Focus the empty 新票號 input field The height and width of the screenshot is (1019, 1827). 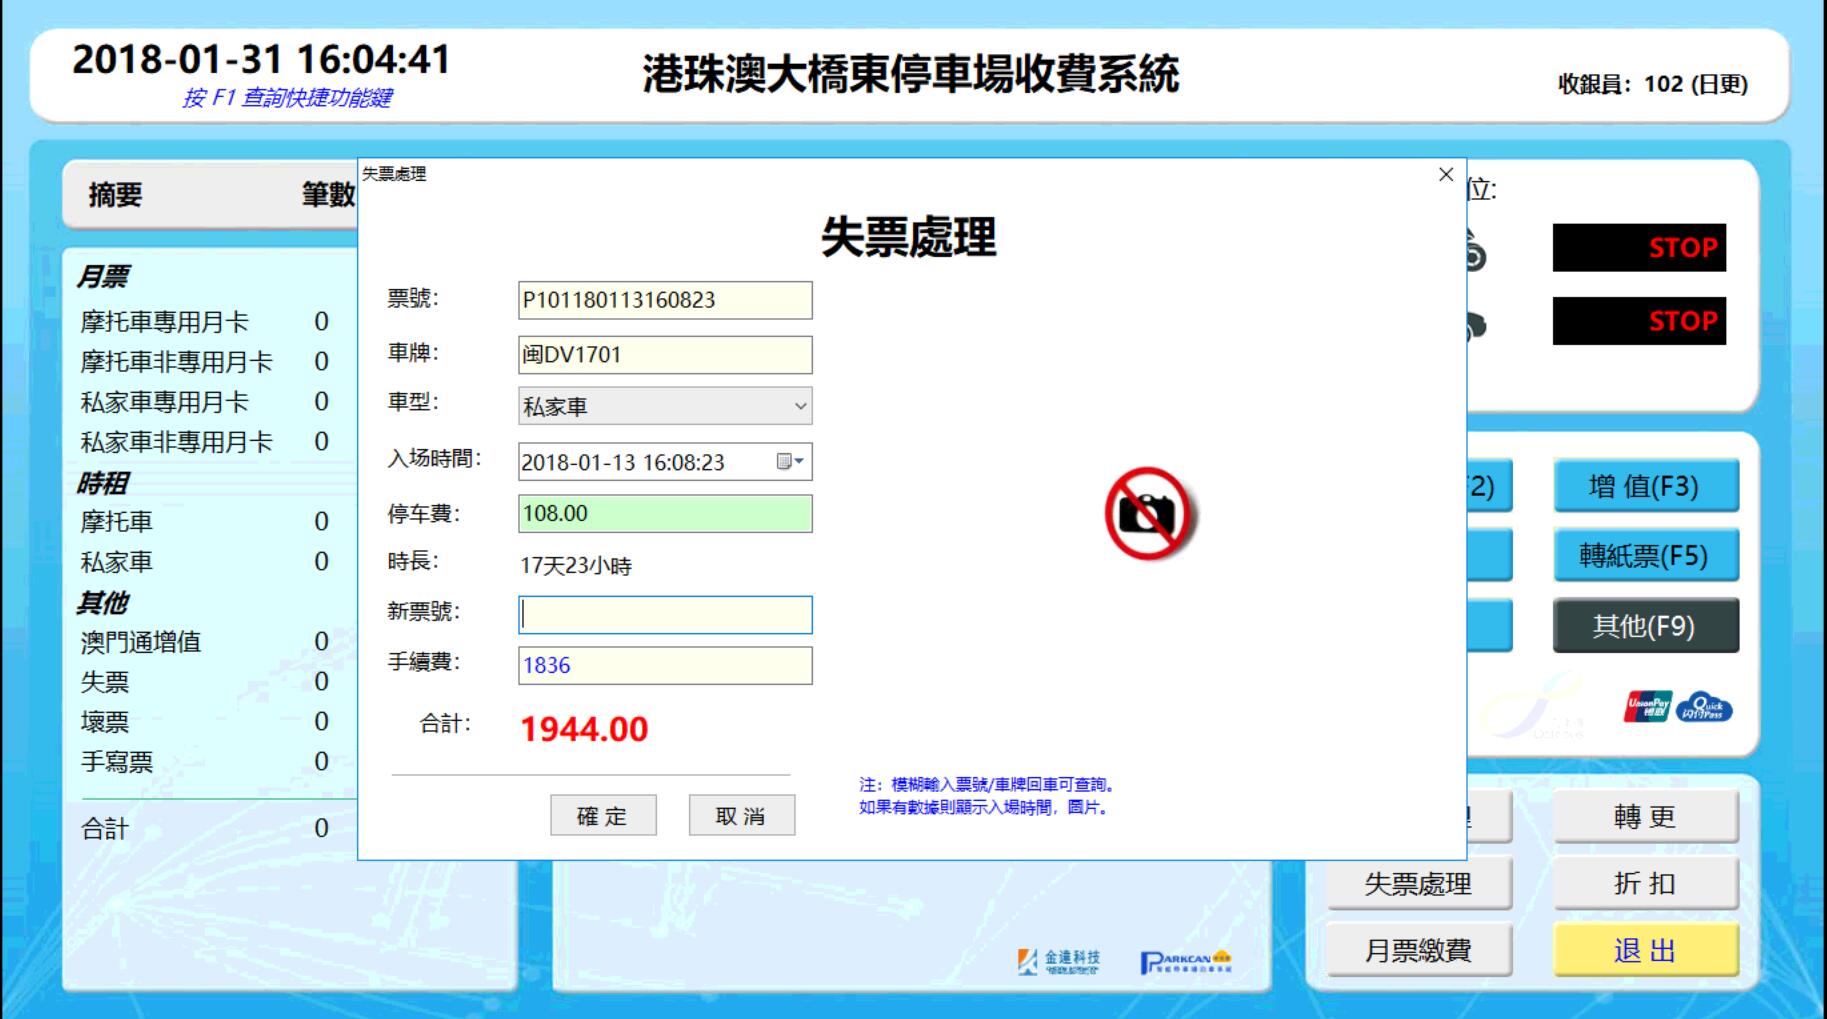[665, 615]
